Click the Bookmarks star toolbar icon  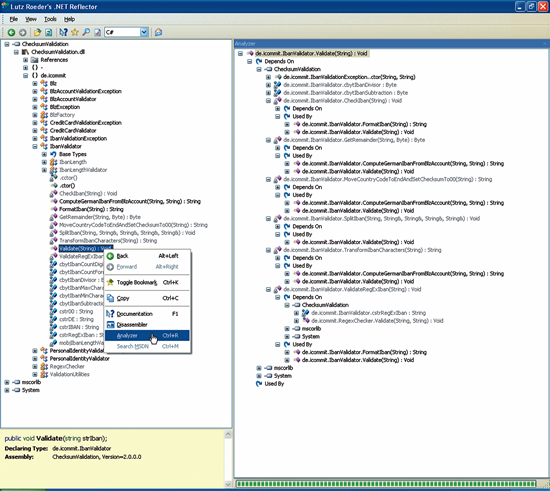click(x=75, y=32)
